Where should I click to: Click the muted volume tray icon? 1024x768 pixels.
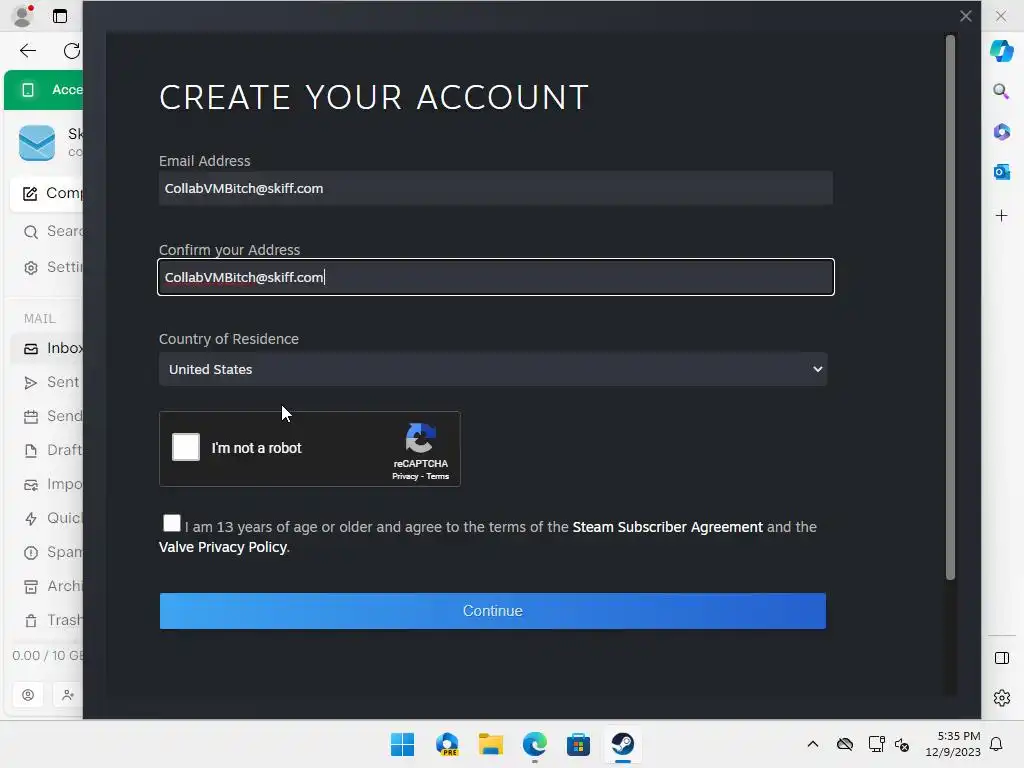tap(903, 744)
